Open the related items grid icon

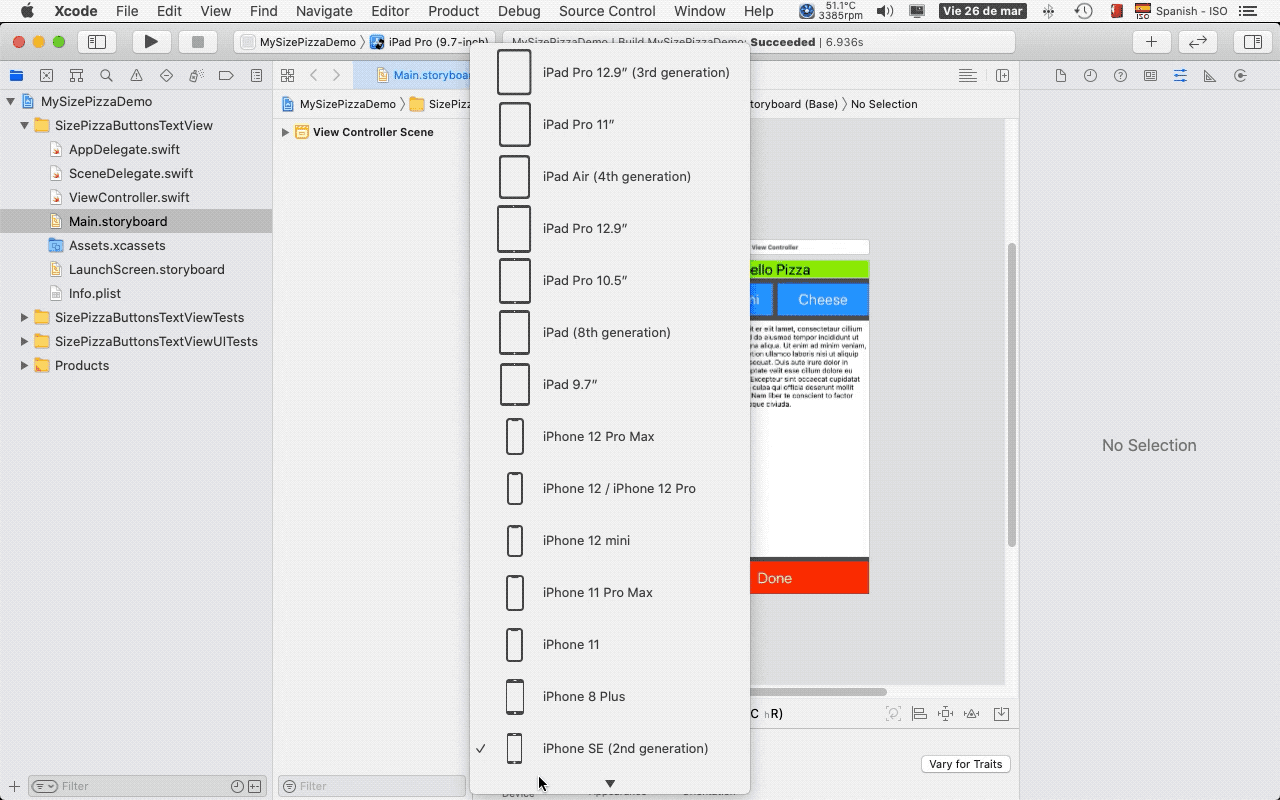tap(287, 76)
